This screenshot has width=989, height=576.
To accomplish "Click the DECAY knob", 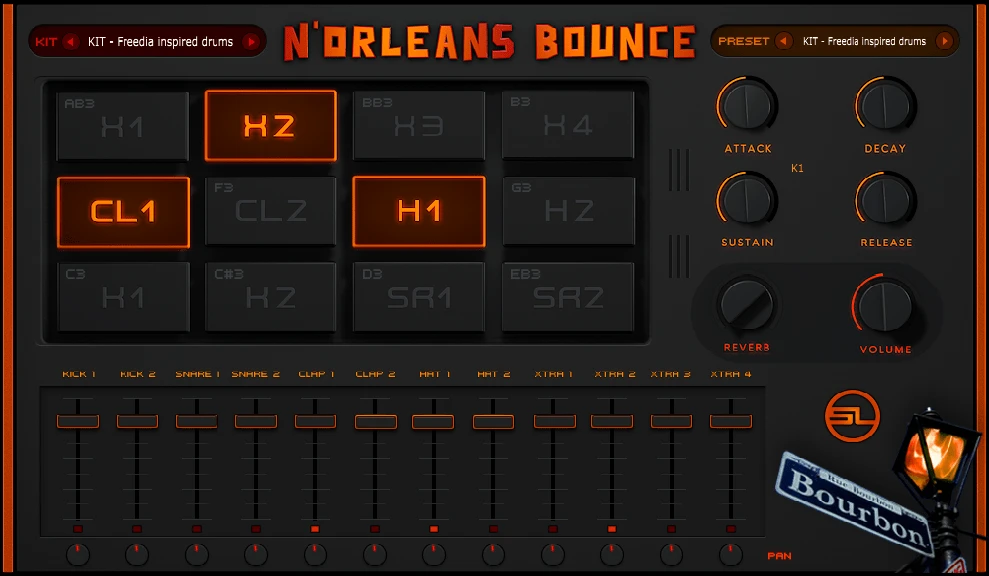I will 885,106.
